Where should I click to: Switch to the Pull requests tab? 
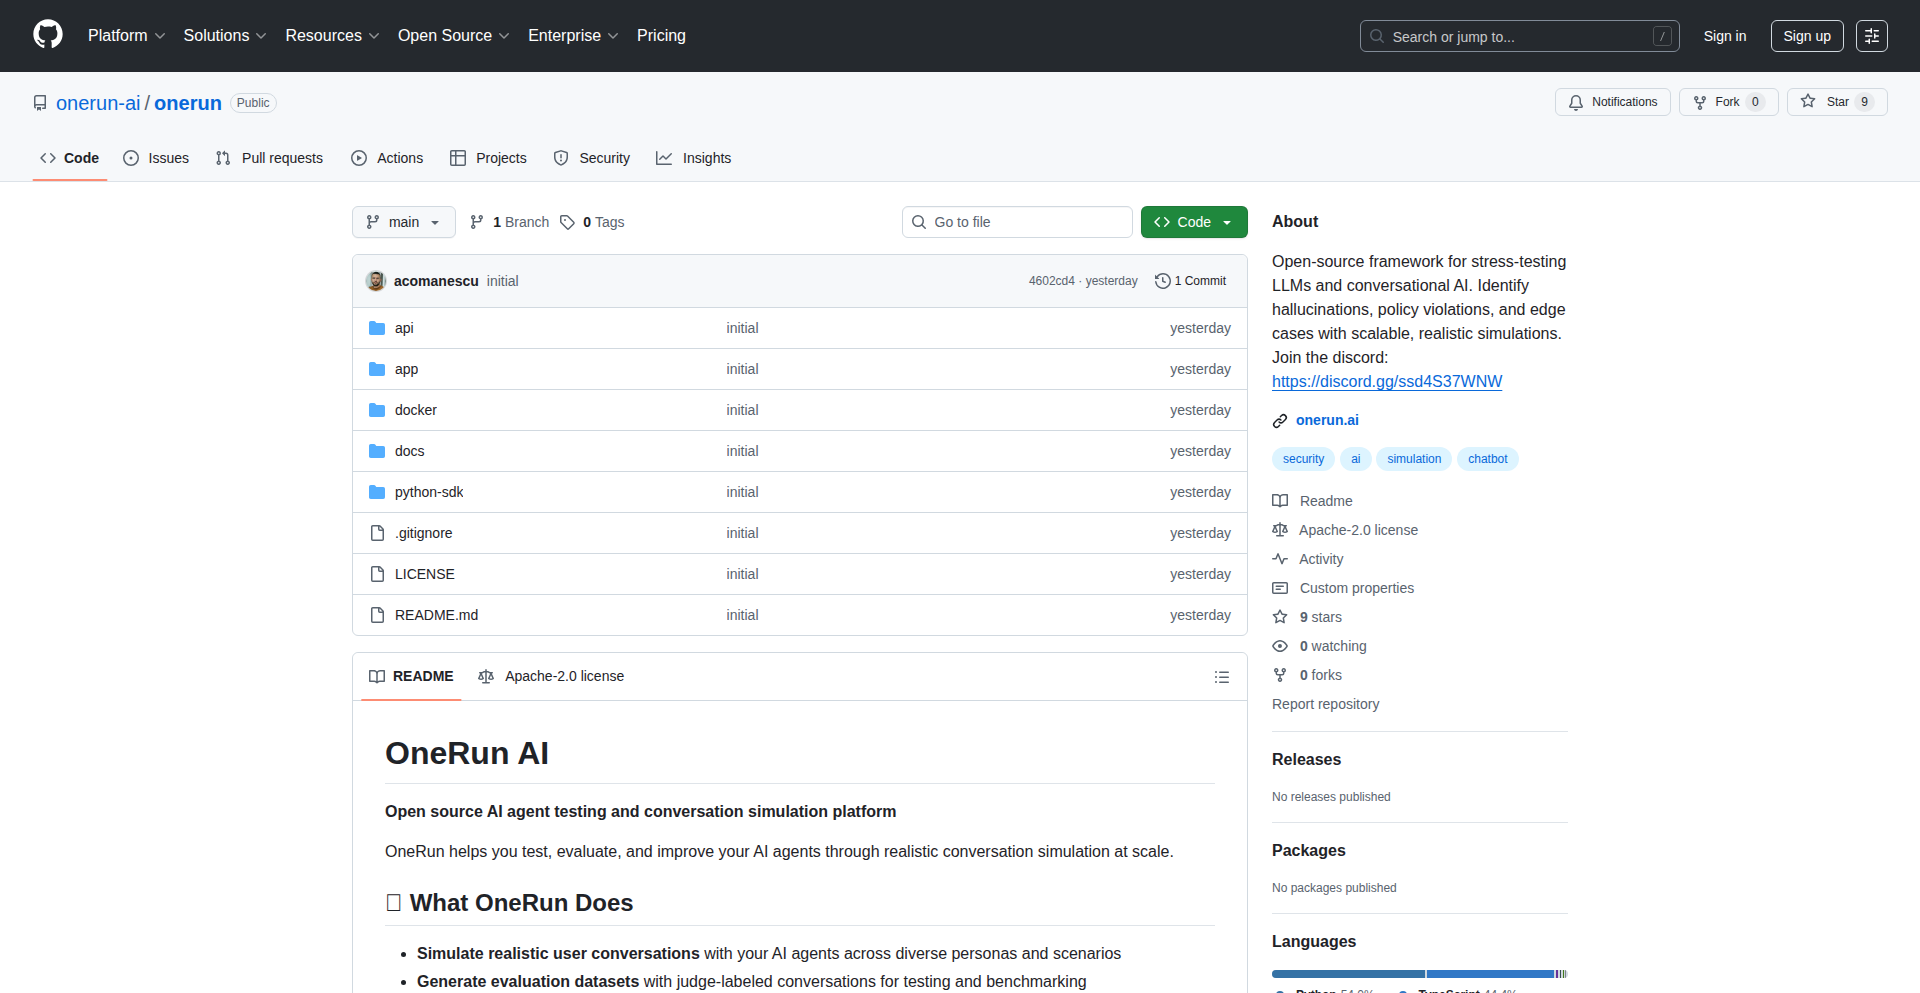(270, 158)
